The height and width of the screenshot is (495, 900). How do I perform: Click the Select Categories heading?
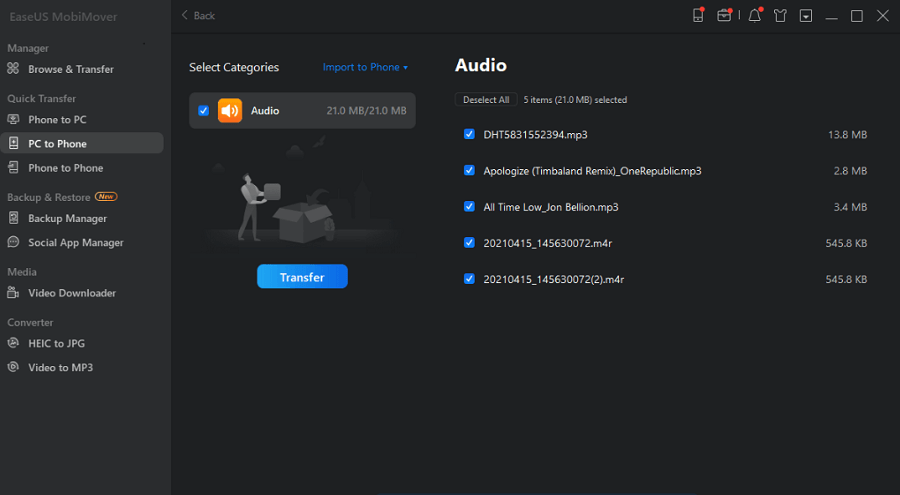(x=234, y=67)
